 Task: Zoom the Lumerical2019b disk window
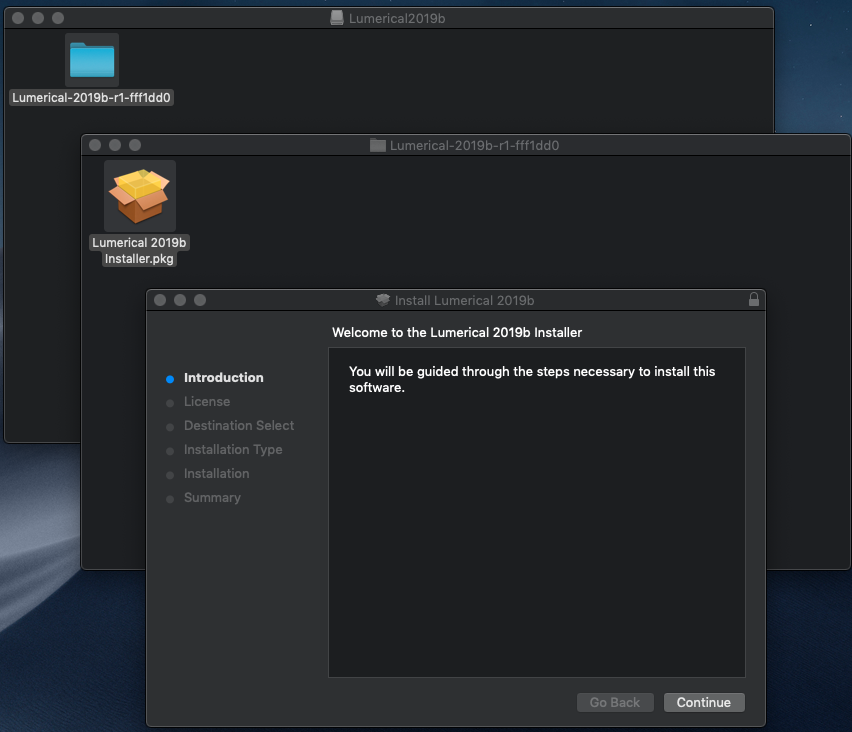[x=58, y=18]
